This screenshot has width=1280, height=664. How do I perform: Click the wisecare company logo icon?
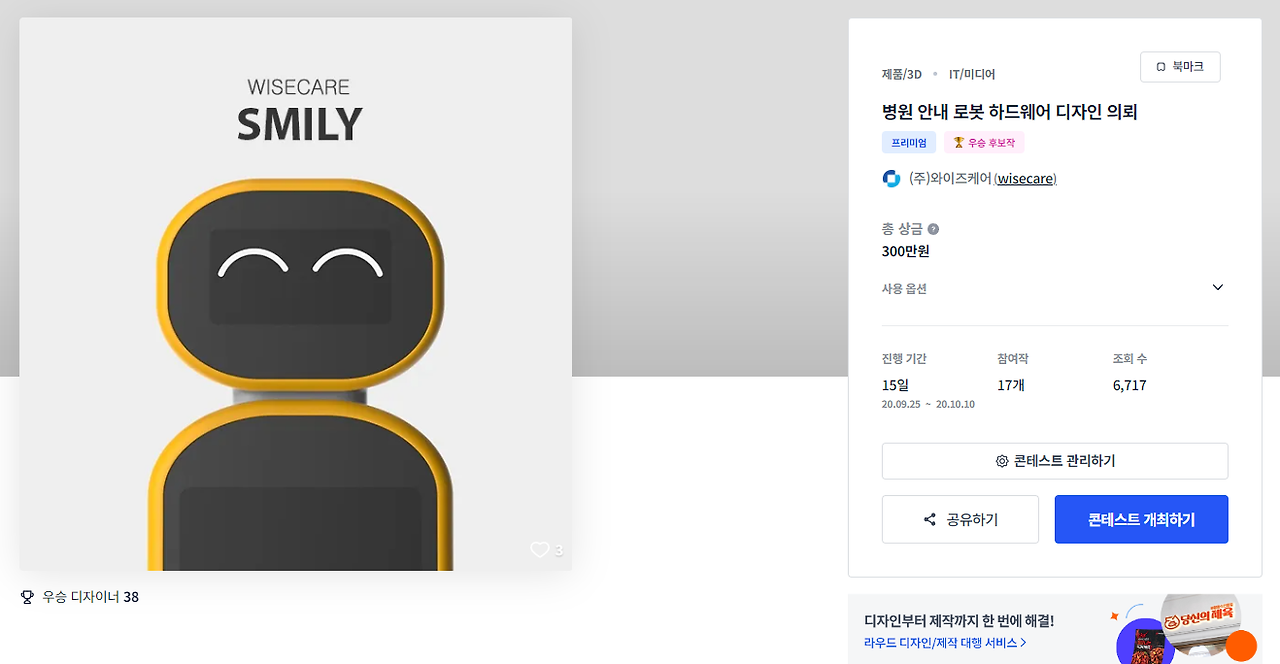coord(891,179)
